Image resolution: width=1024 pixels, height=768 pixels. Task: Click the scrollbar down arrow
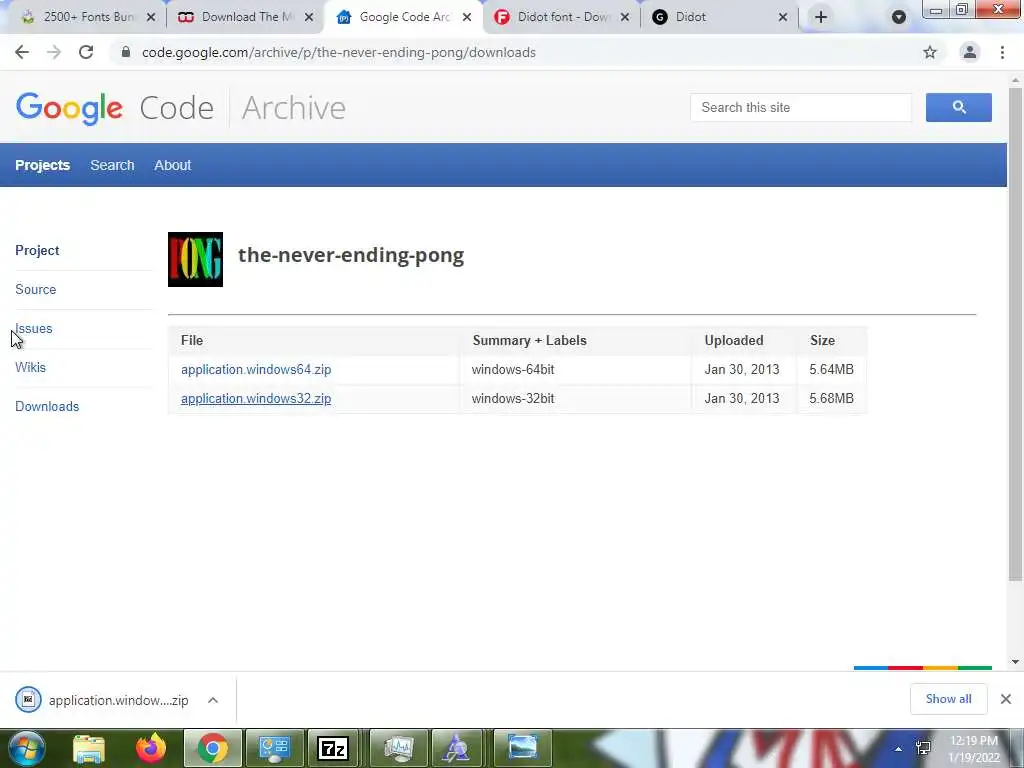pos(1015,662)
